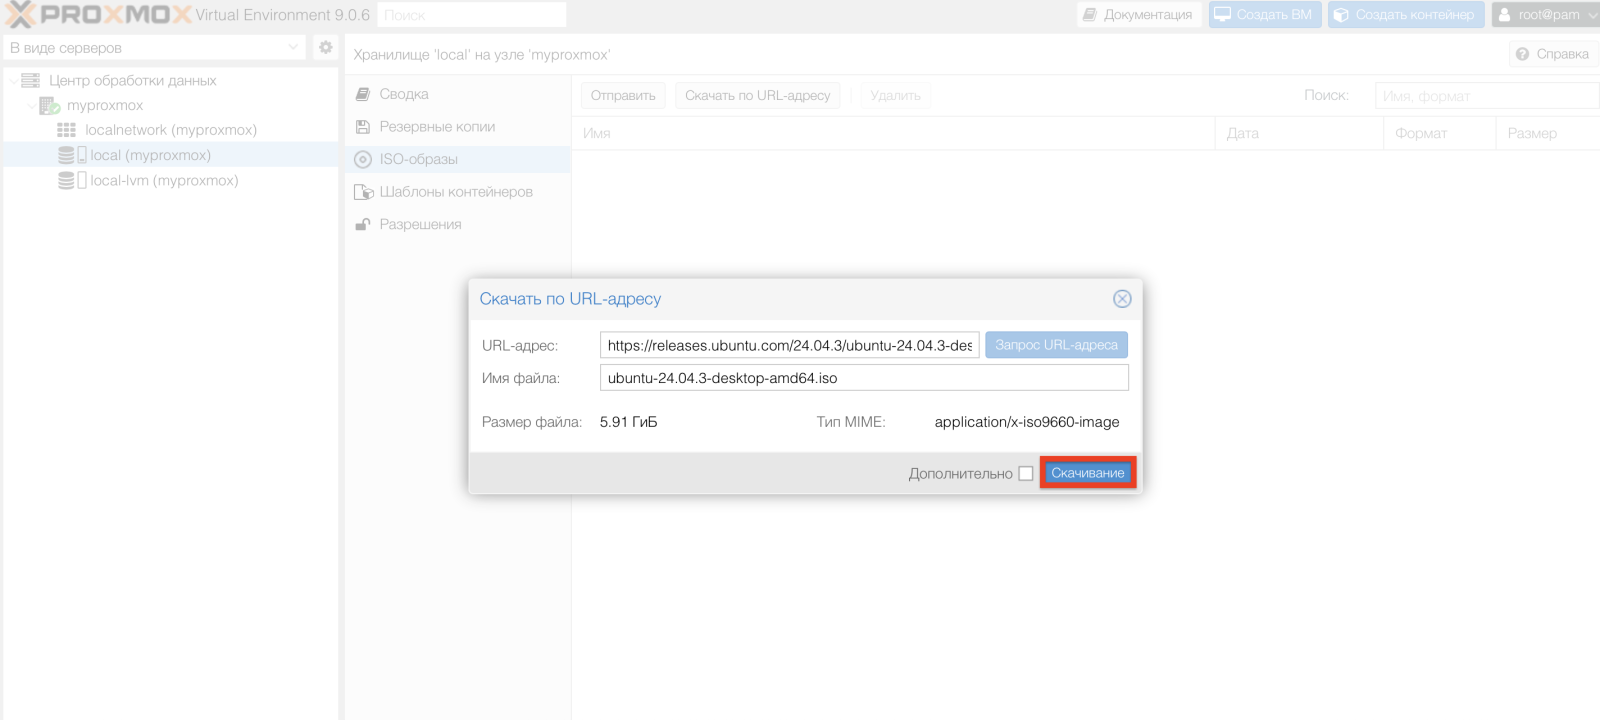The image size is (1600, 720).
Task: Select the ISO-образы section
Action: pyautogui.click(x=458, y=159)
